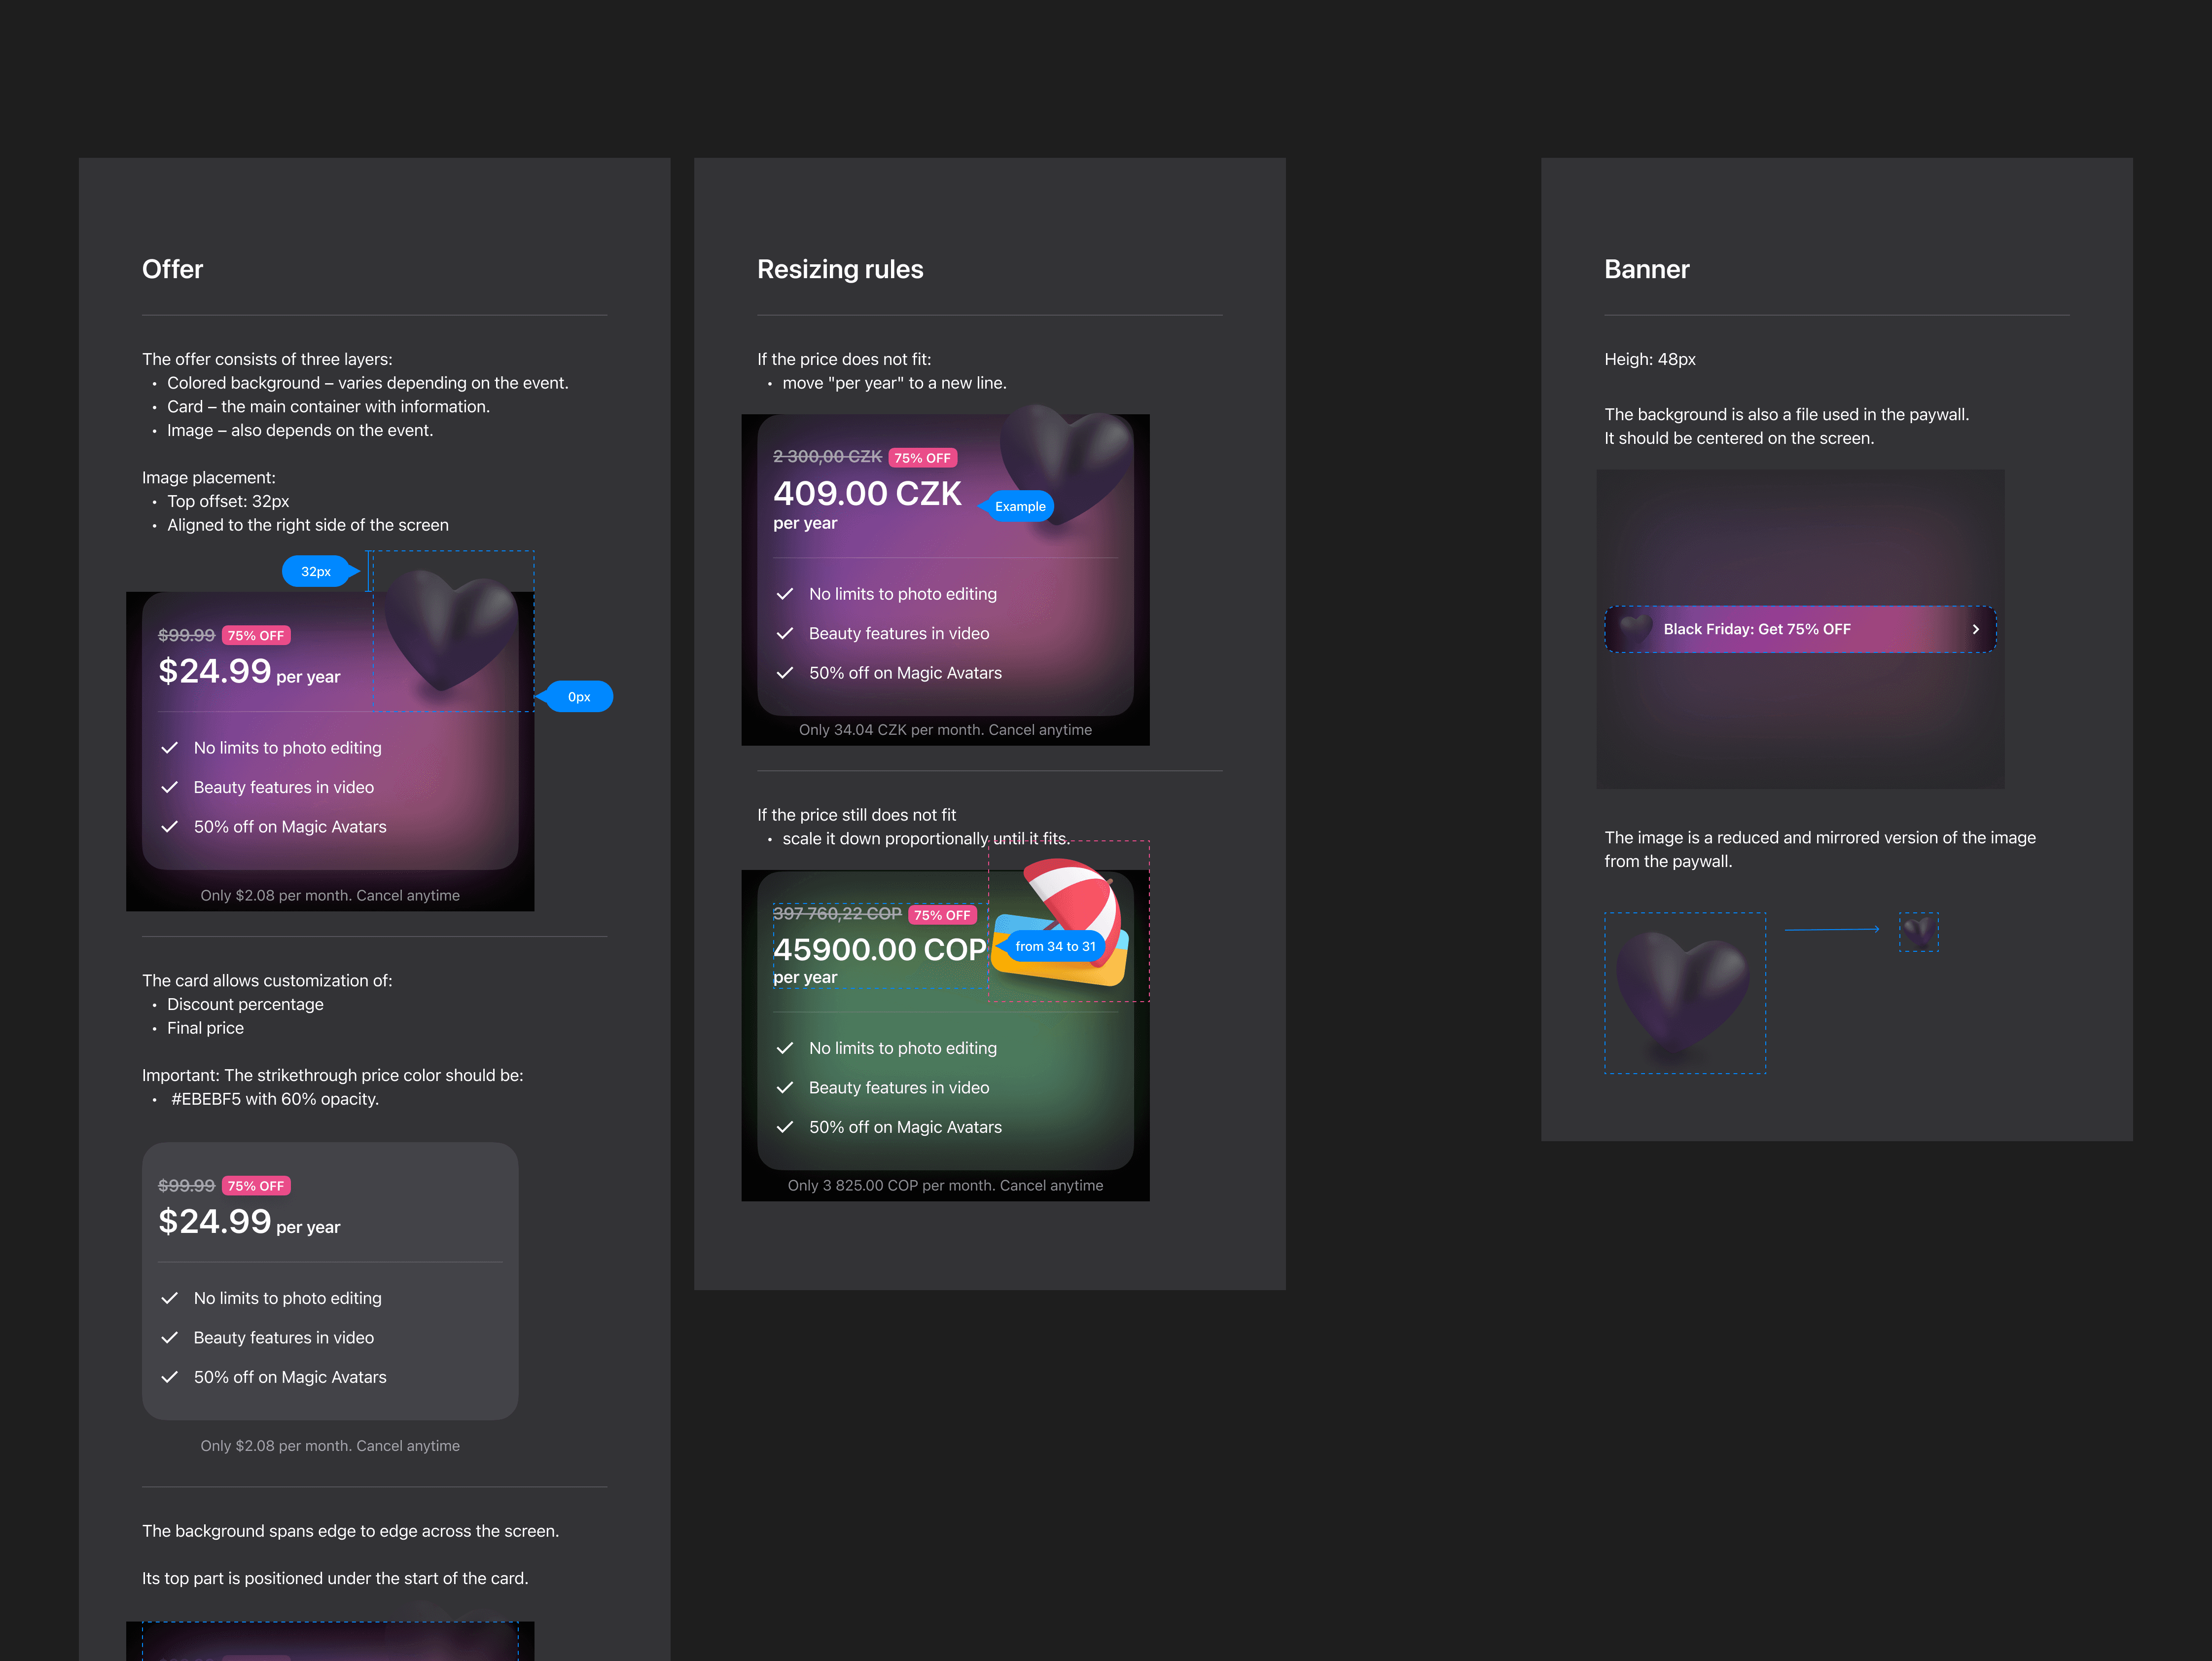
Task: Click the chevron arrow on the Black Friday banner
Action: [1975, 629]
